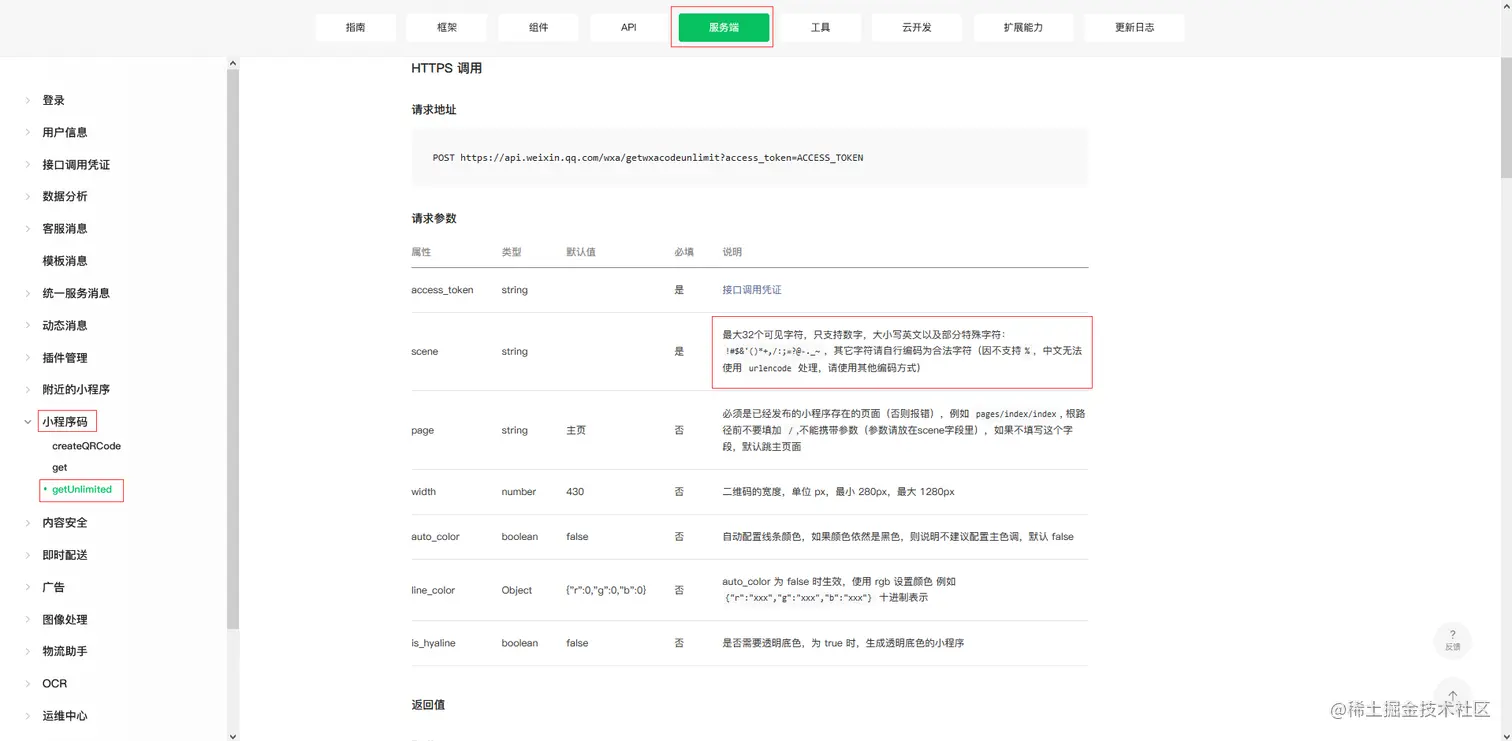Click the HTTPS 调用 heading

pyautogui.click(x=447, y=68)
